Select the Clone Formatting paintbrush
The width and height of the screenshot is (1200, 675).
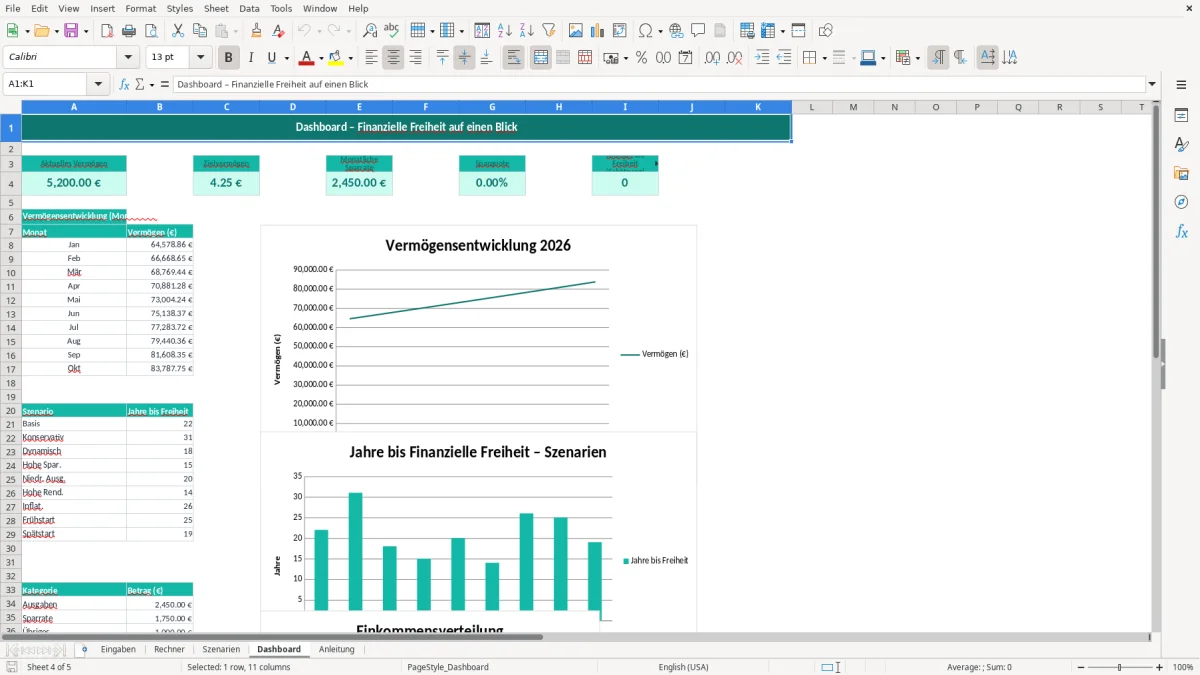pos(257,31)
